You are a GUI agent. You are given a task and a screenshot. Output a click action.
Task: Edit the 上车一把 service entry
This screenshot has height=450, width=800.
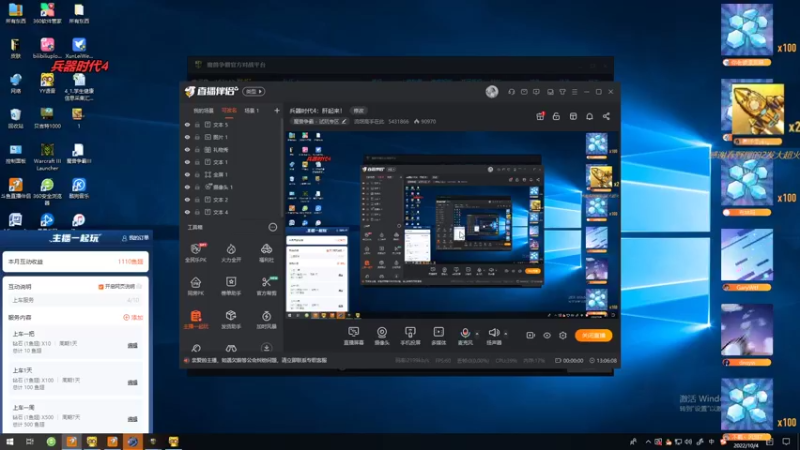click(133, 345)
